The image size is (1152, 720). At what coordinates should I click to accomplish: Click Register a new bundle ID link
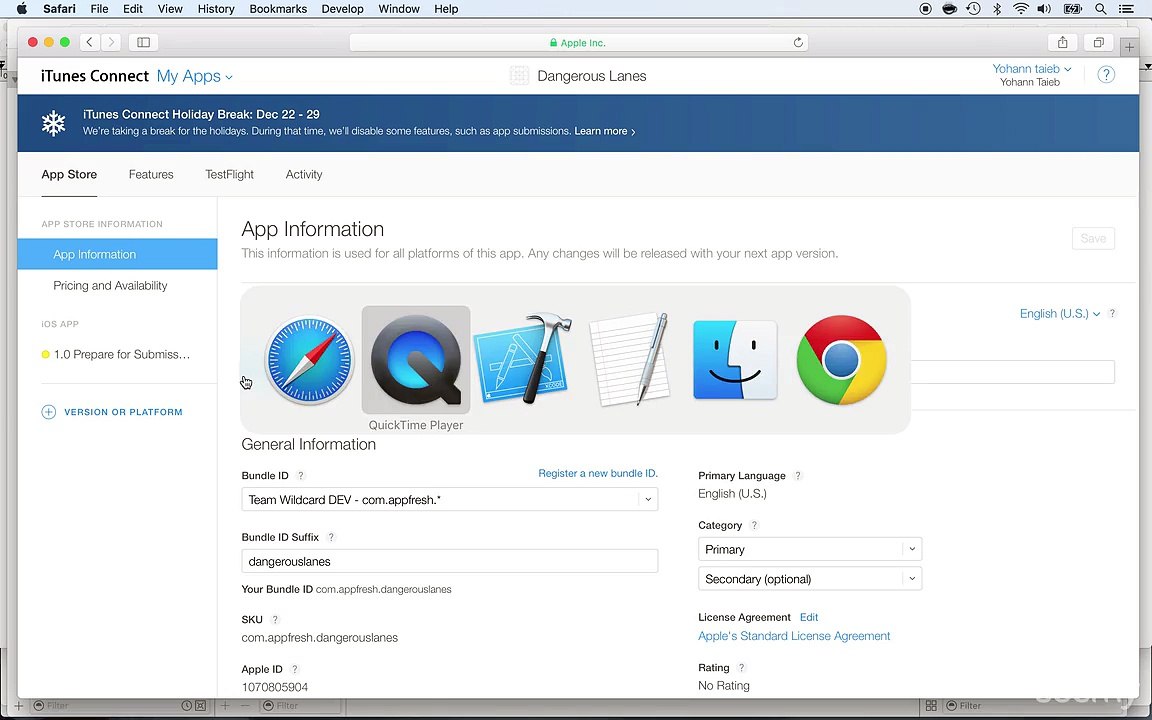(598, 473)
